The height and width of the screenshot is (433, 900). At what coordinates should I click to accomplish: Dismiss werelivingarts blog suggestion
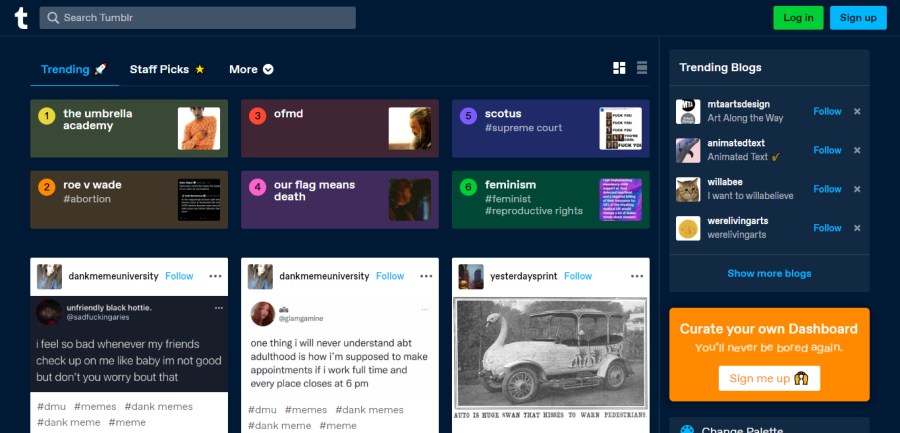tap(857, 228)
